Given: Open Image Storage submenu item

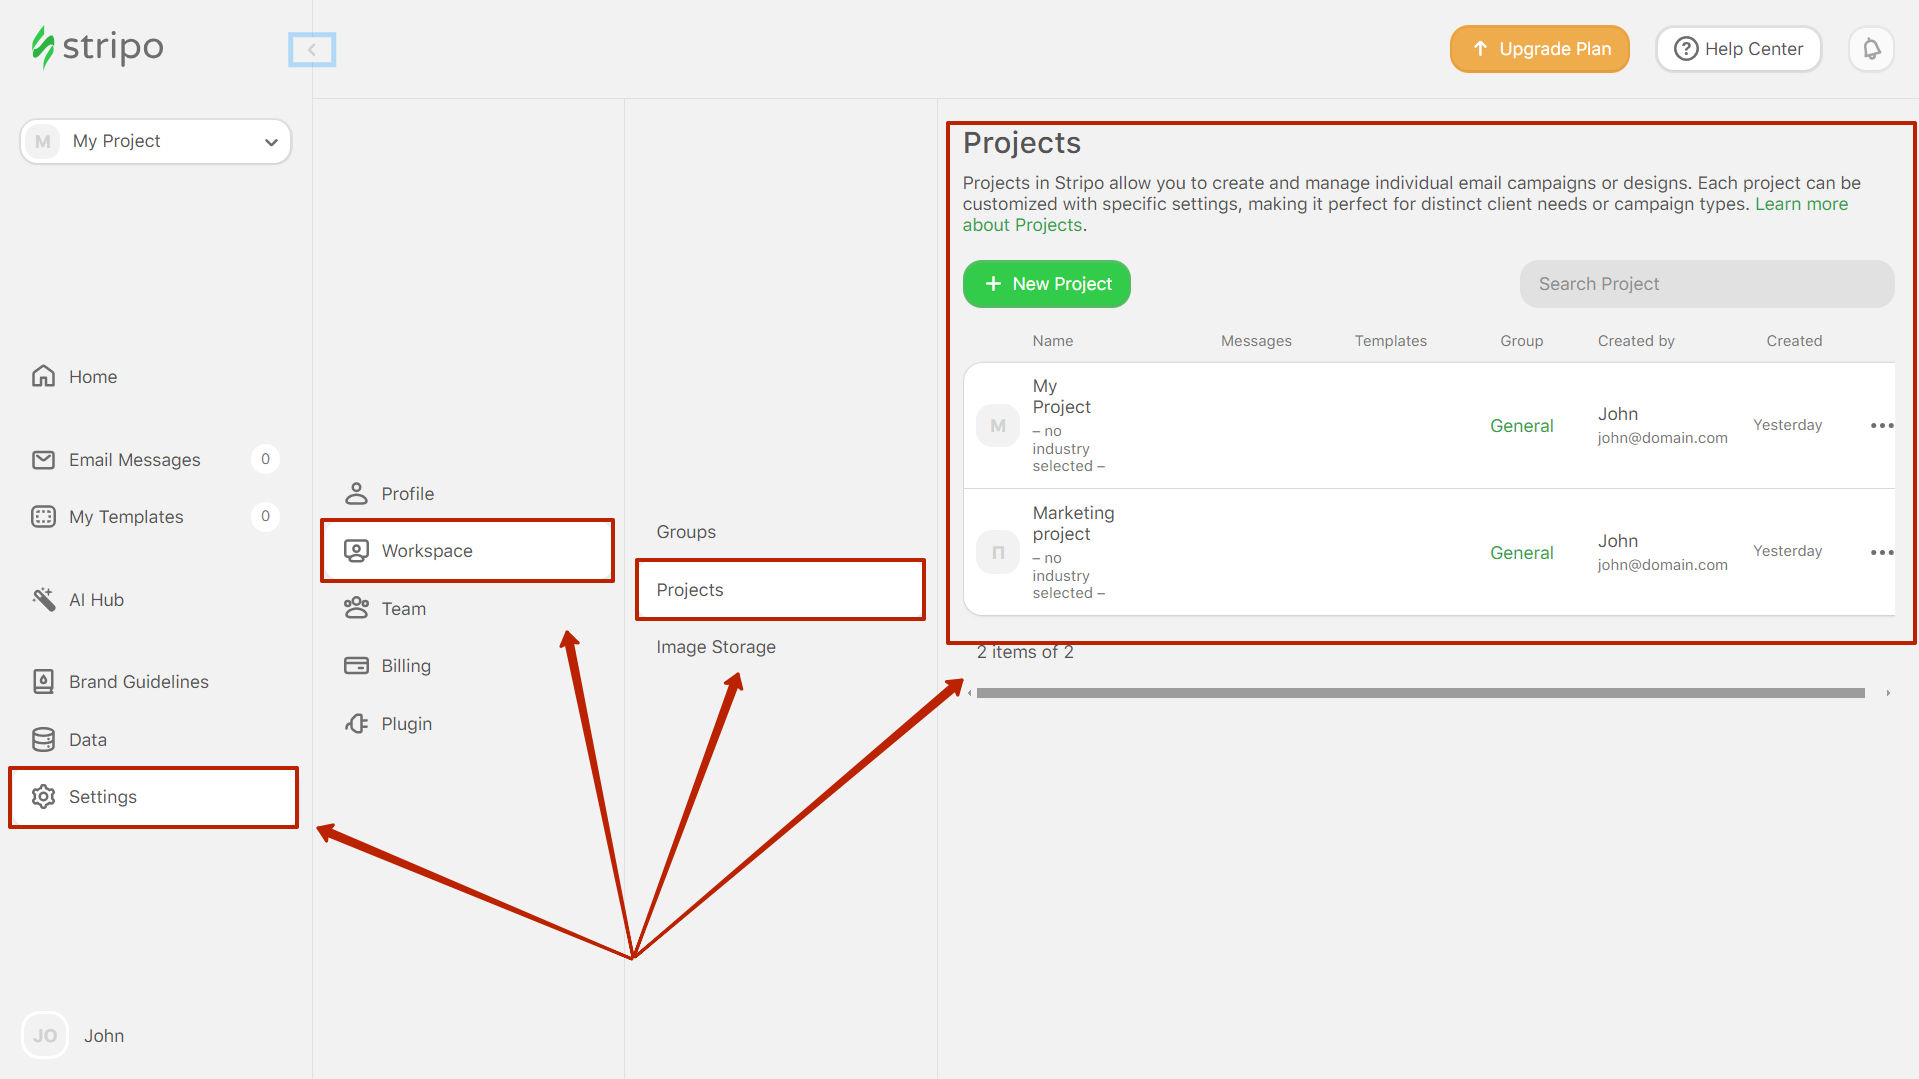Looking at the screenshot, I should [x=715, y=647].
